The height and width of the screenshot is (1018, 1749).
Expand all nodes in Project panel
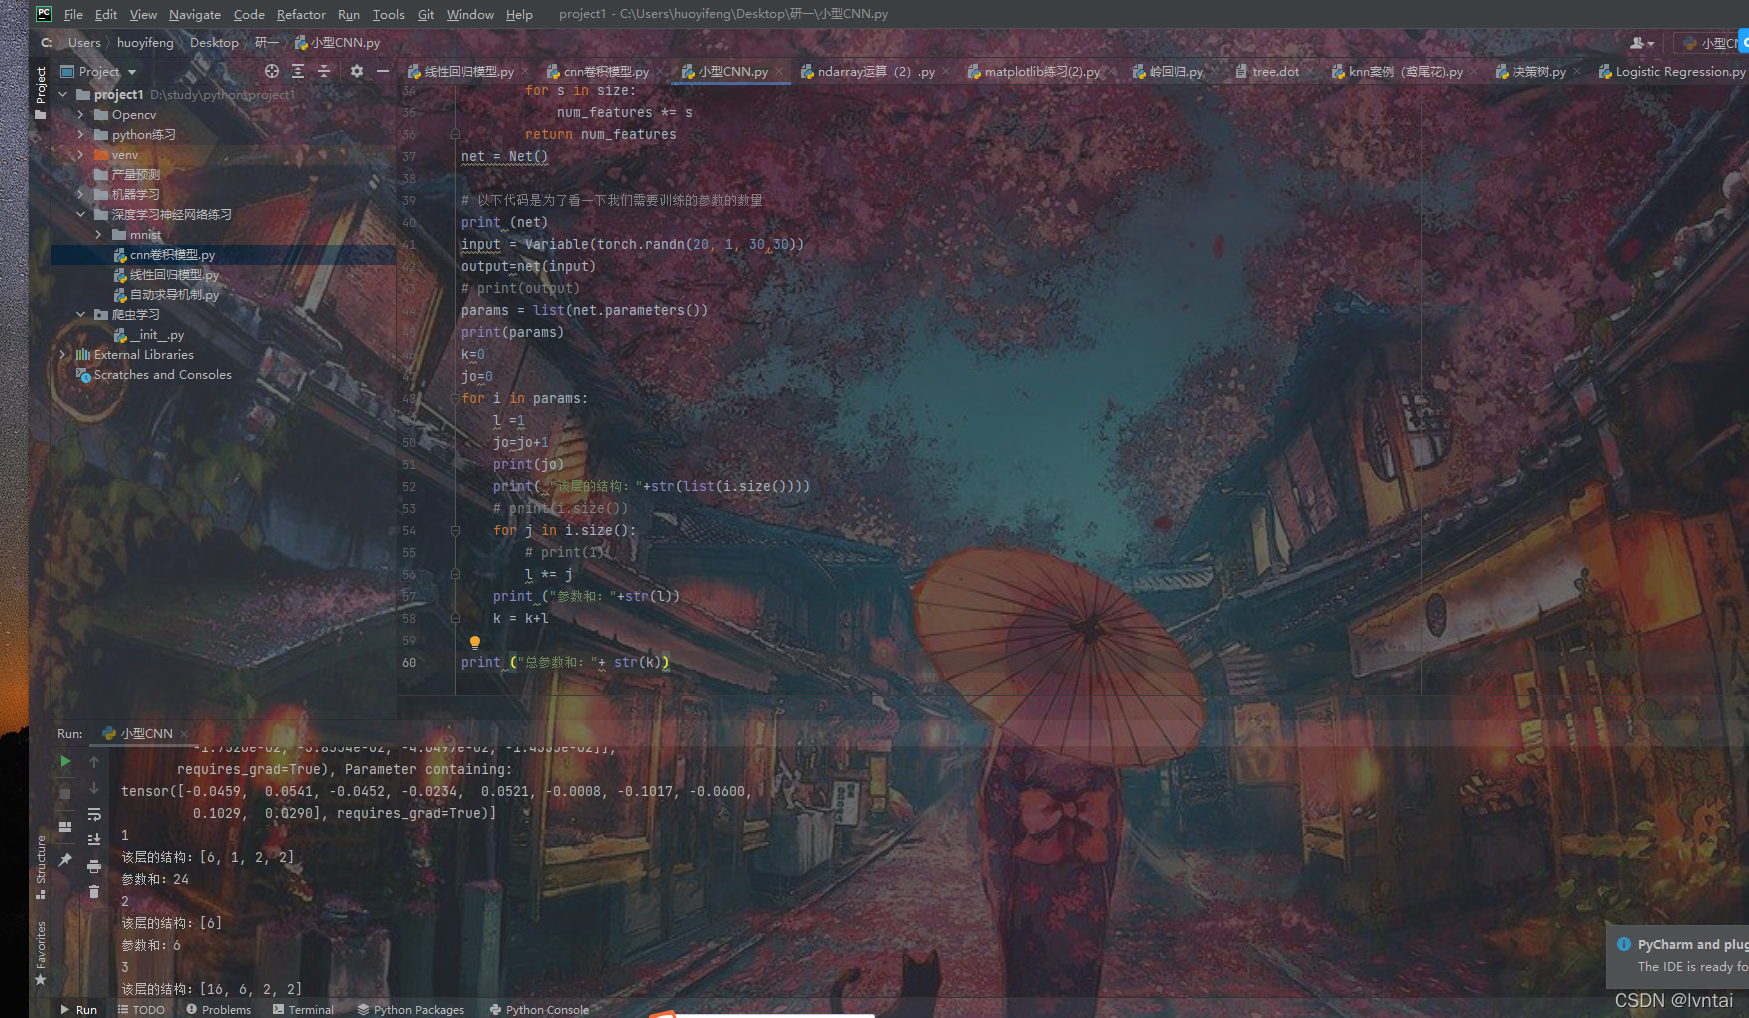[x=298, y=71]
